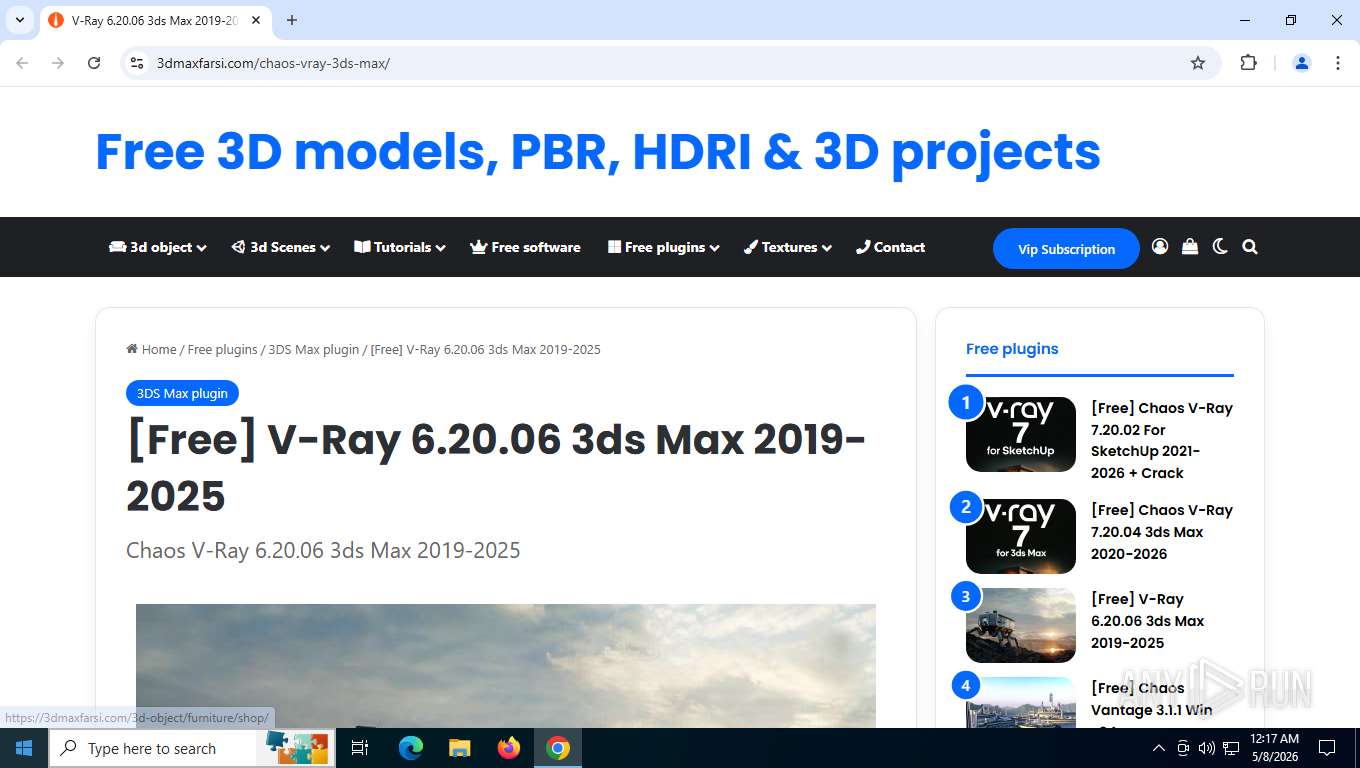The width and height of the screenshot is (1360, 768).
Task: Switch to Chrome on the taskbar
Action: point(558,748)
